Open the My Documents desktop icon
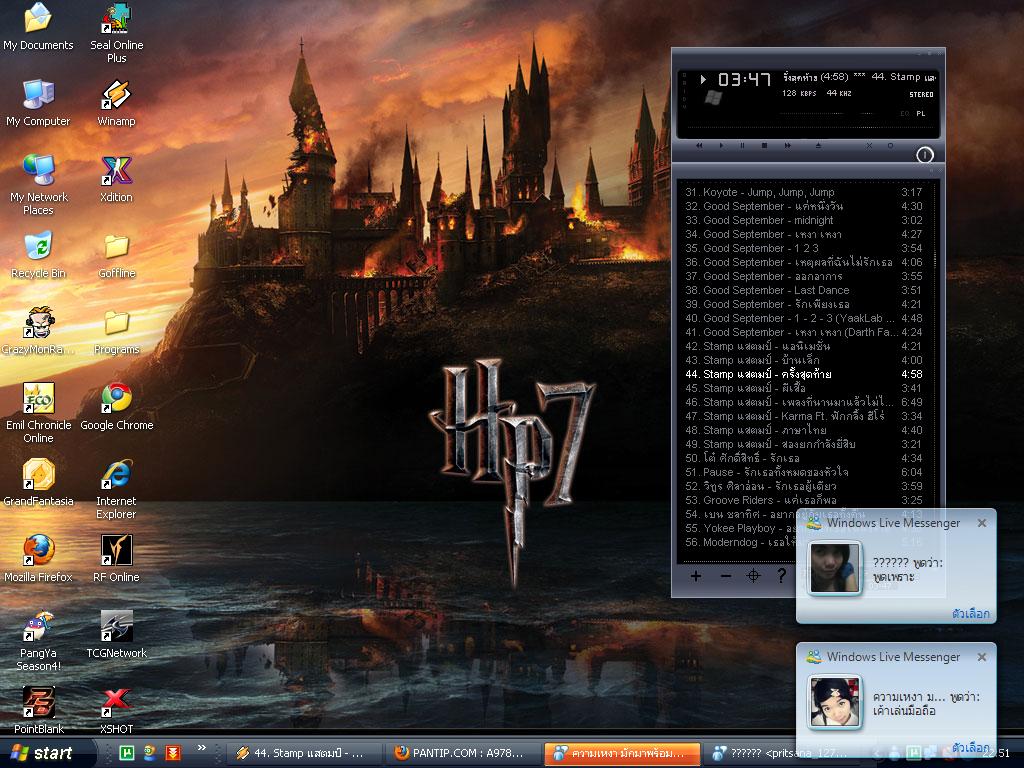 click(38, 27)
